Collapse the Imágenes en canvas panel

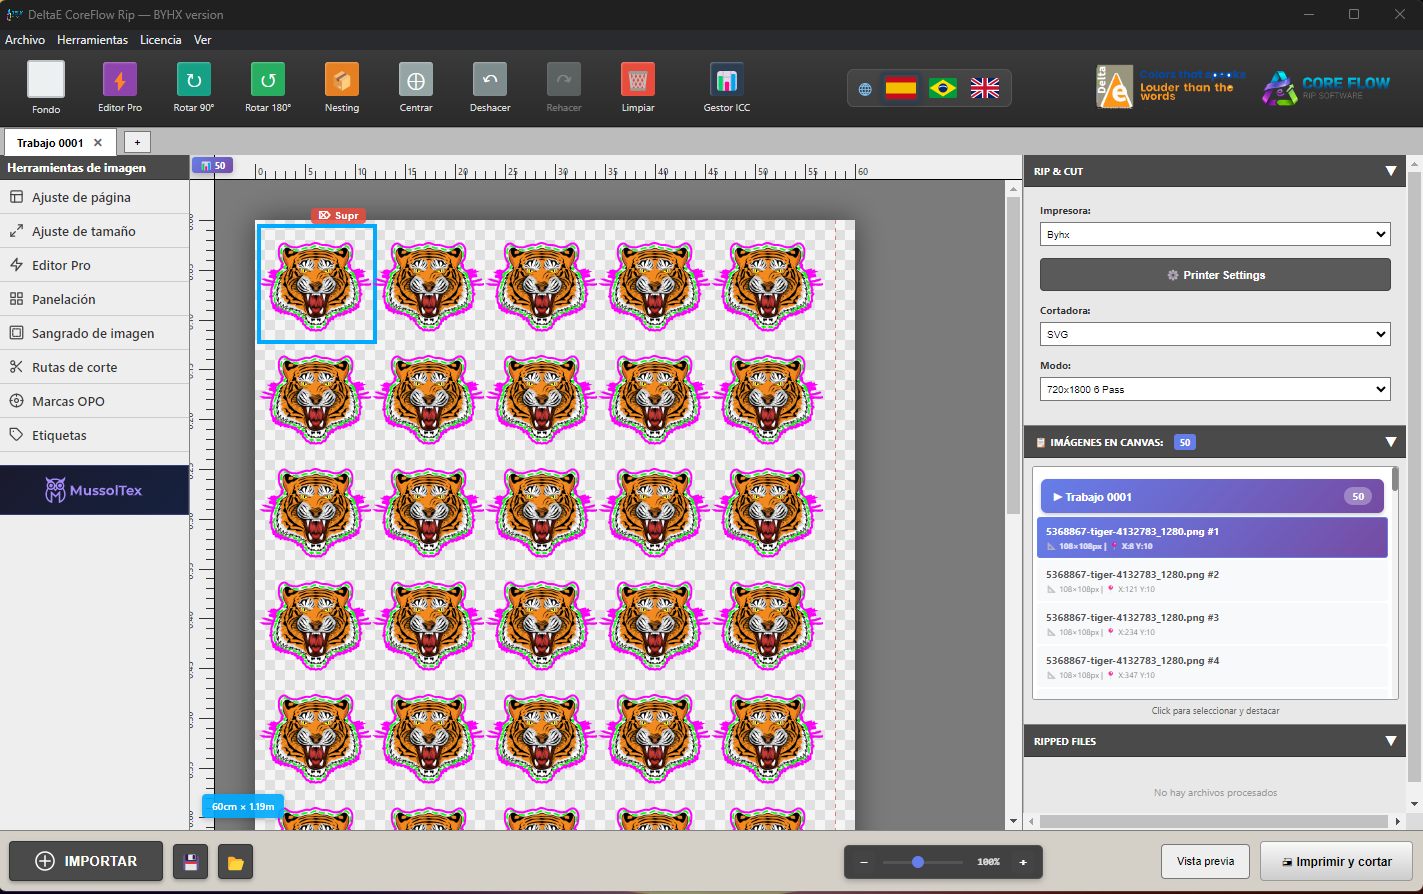1390,442
